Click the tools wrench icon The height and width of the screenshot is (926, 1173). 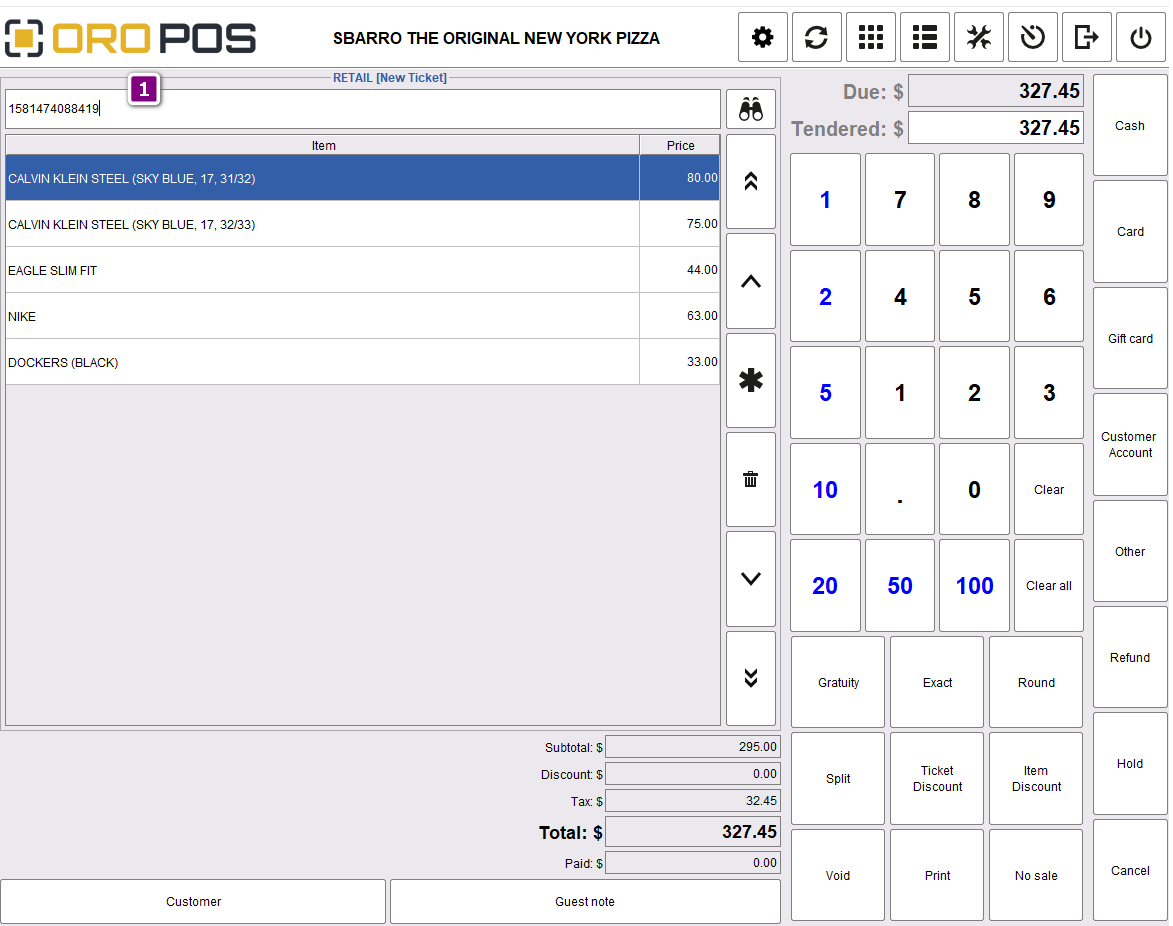pyautogui.click(x=978, y=37)
